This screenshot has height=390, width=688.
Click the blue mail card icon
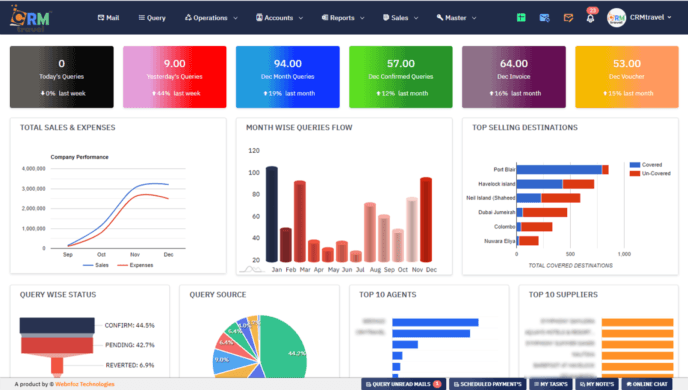[x=545, y=18]
